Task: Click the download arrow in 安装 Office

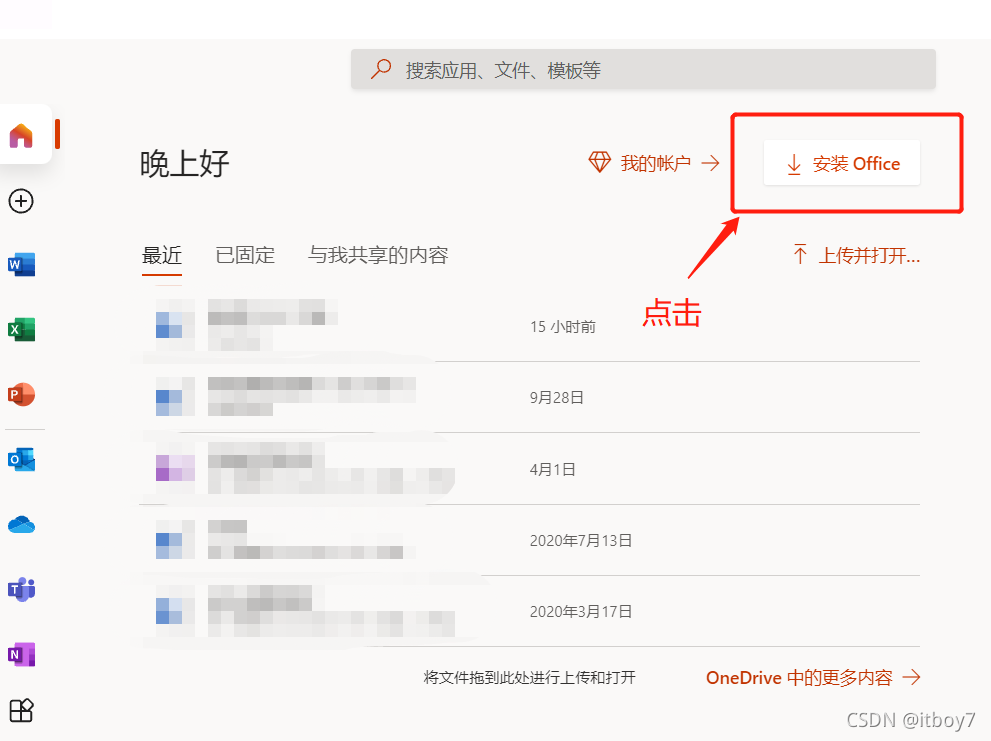Action: (794, 164)
